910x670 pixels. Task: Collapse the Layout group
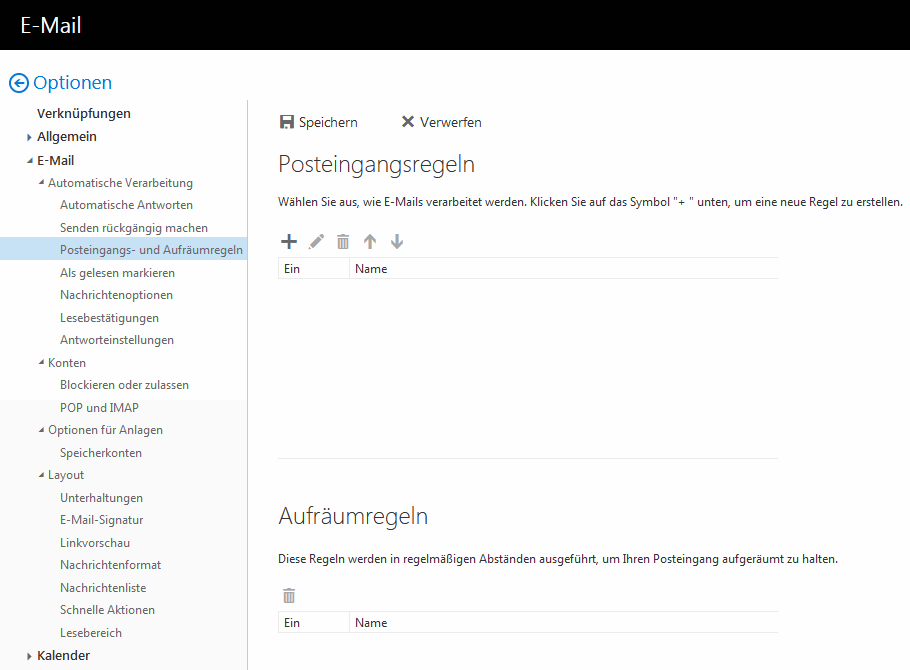[x=41, y=475]
